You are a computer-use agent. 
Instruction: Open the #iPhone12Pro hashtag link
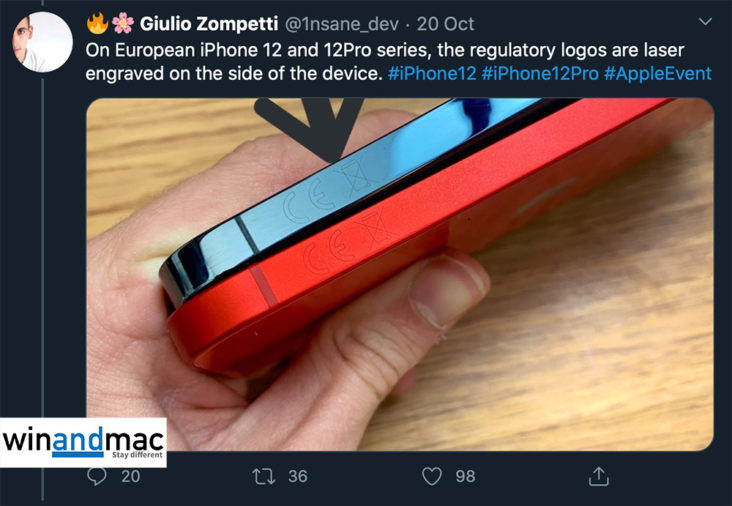point(540,74)
